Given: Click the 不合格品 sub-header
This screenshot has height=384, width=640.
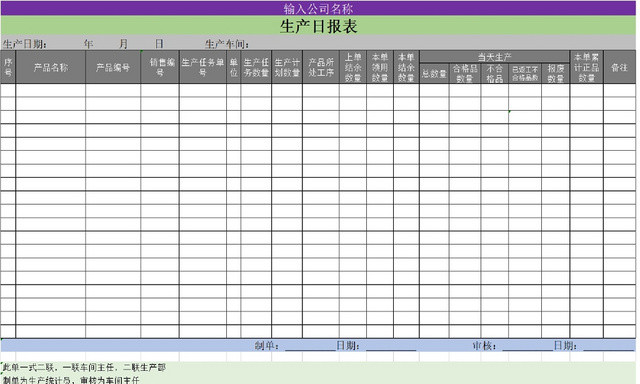Looking at the screenshot, I should click(x=494, y=73).
